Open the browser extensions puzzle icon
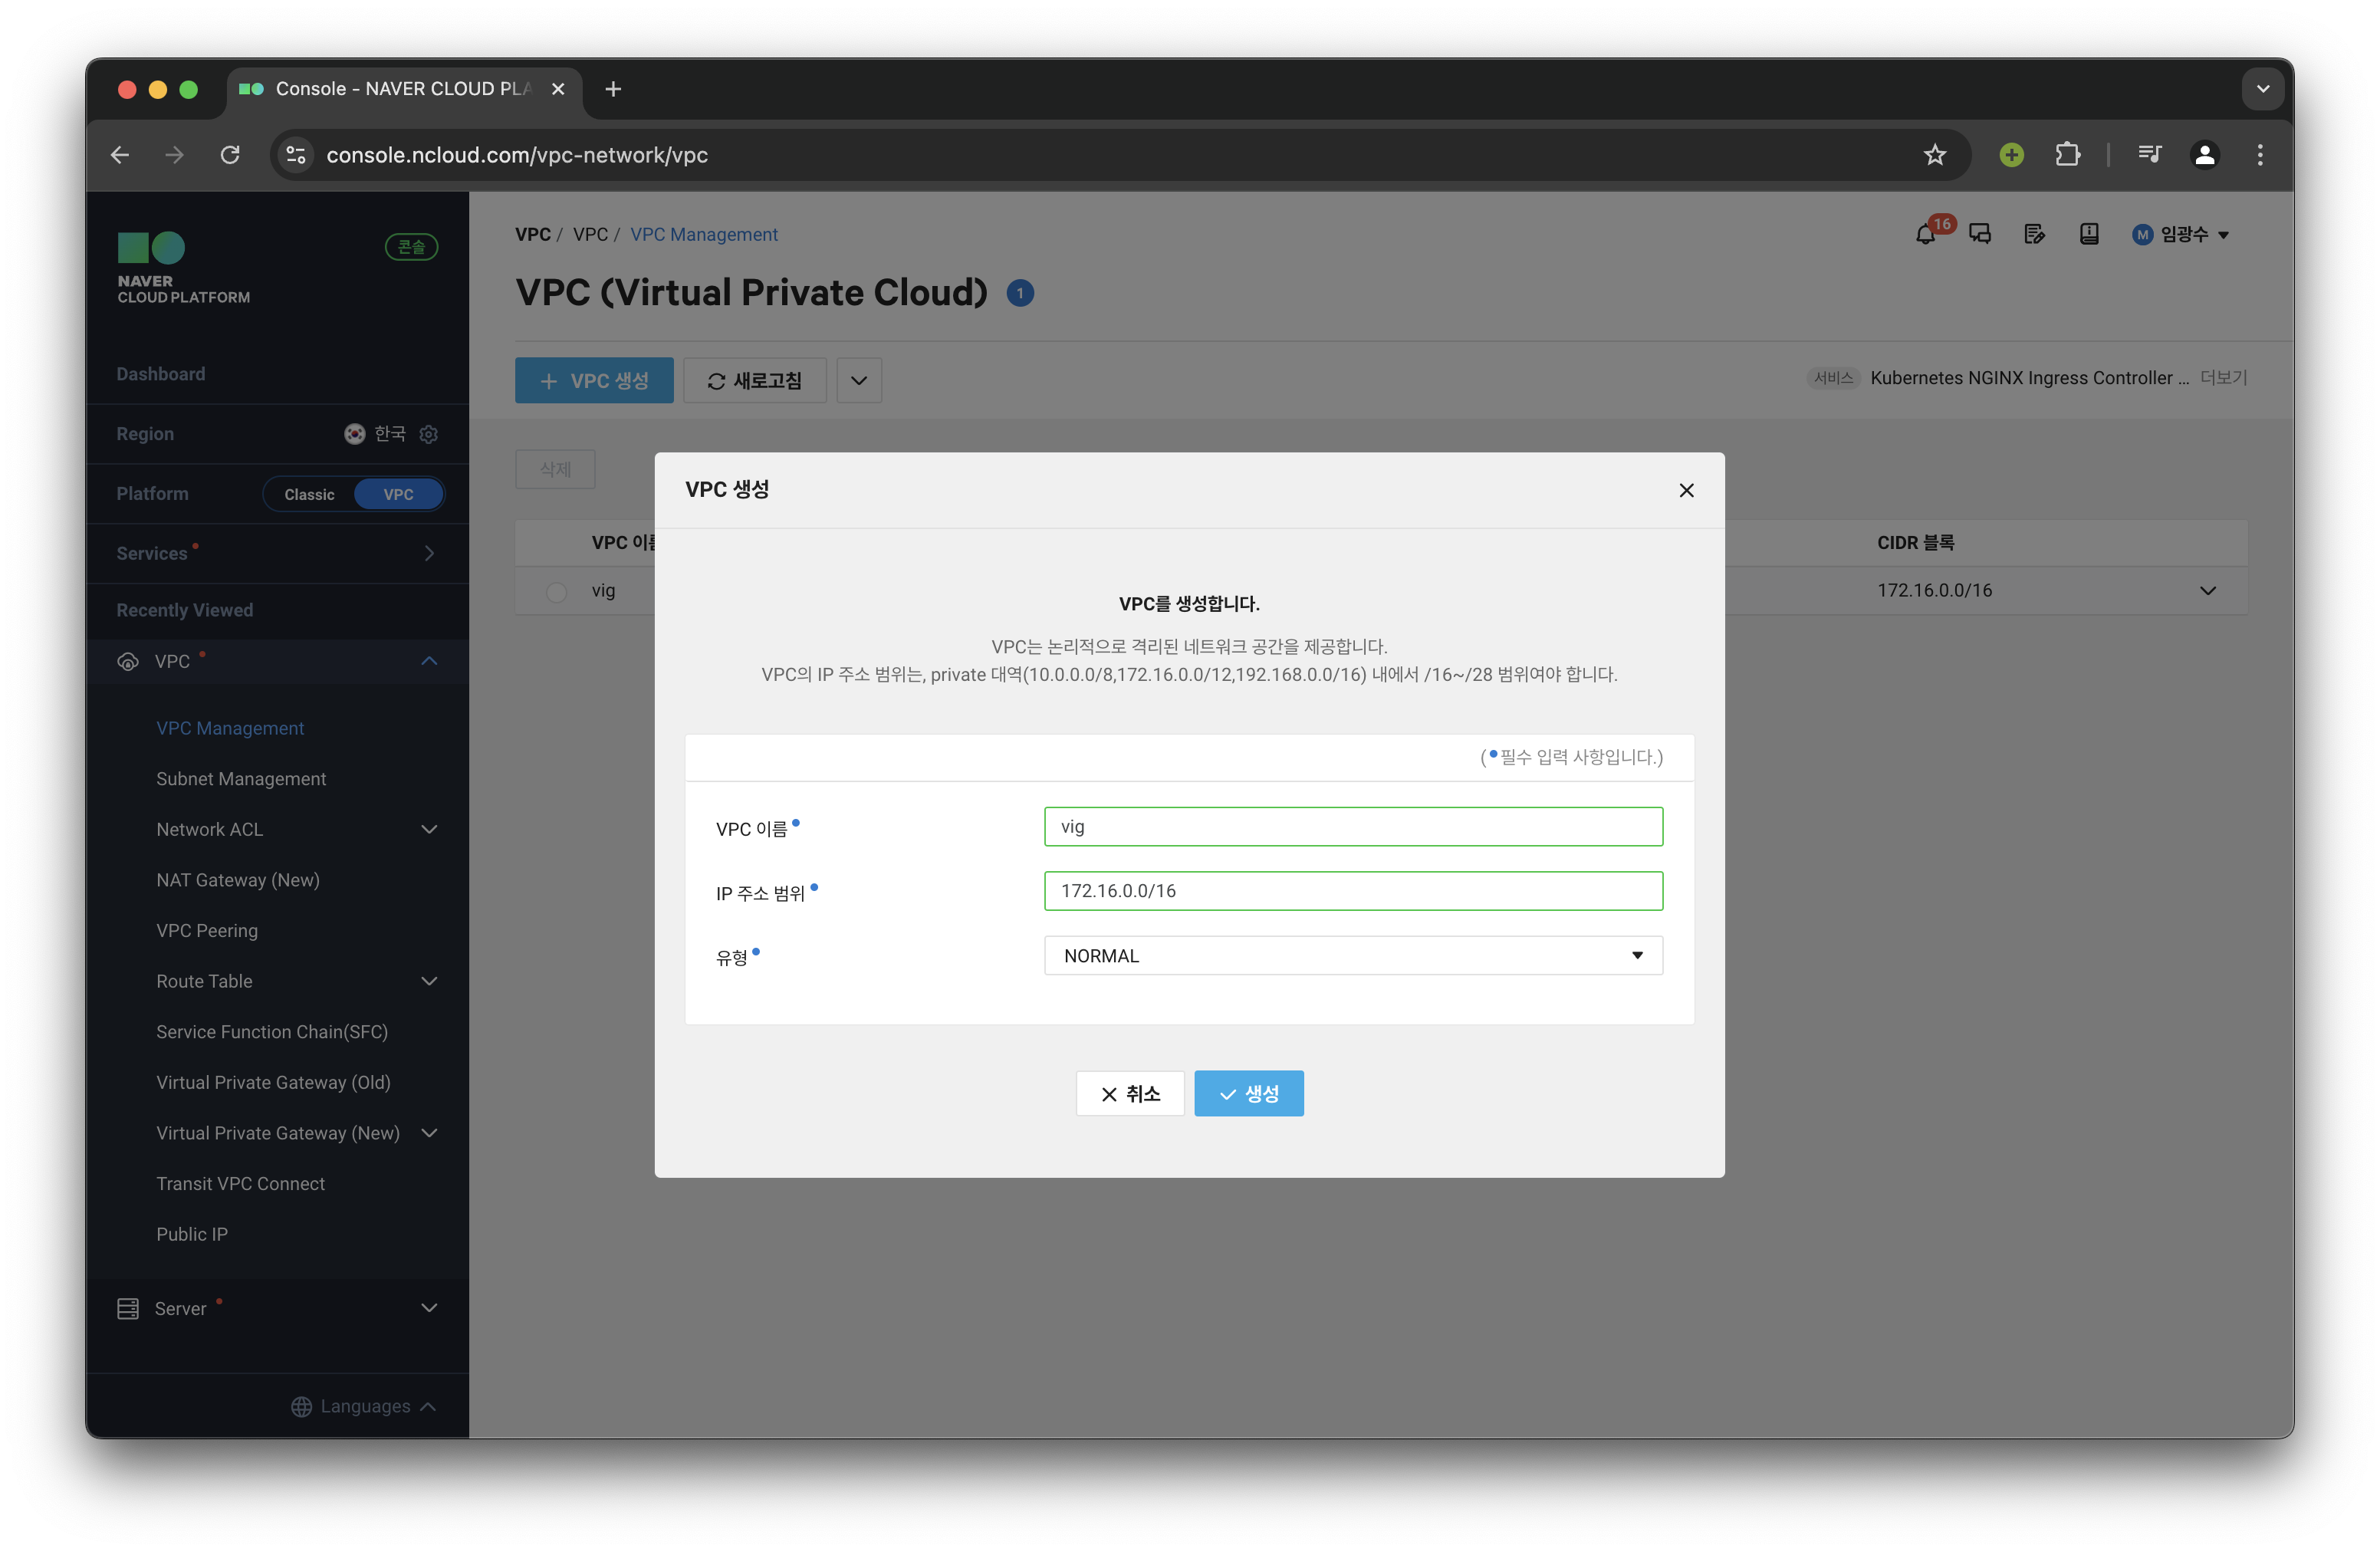The image size is (2380, 1552). tap(2067, 155)
